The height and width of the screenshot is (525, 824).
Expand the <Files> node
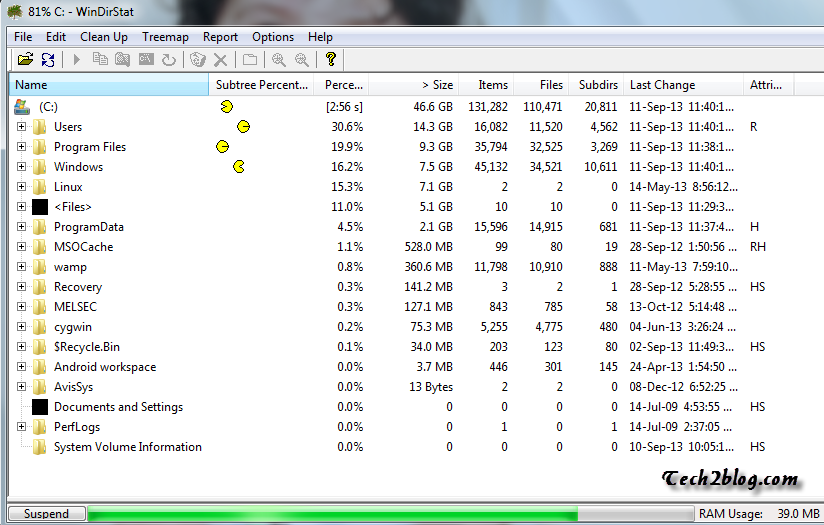coord(21,207)
